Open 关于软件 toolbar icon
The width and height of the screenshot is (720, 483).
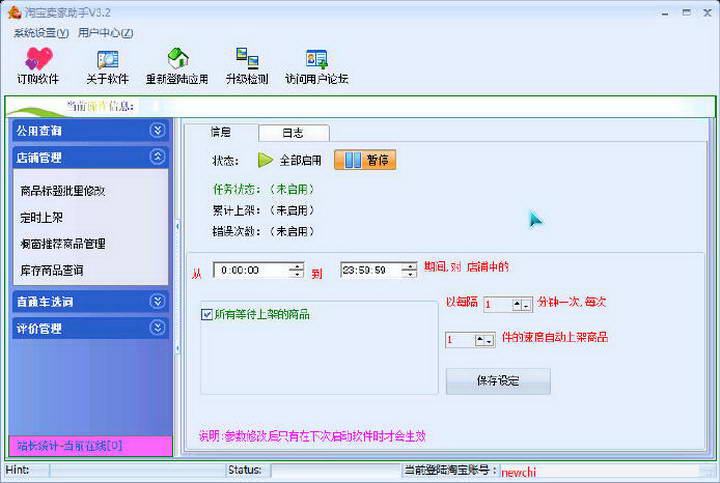[107, 59]
